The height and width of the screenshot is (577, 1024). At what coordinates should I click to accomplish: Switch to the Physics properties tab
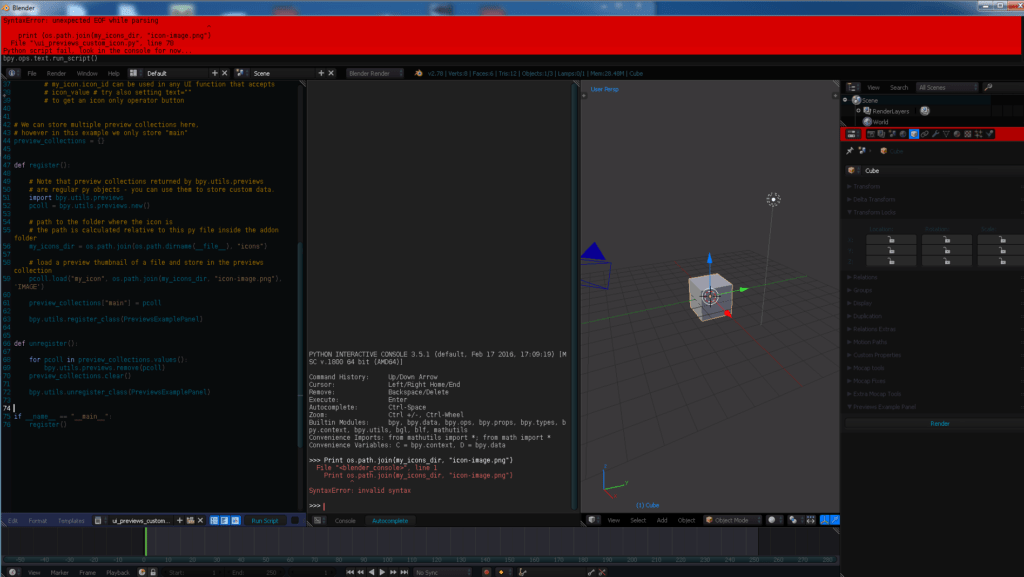(x=989, y=135)
